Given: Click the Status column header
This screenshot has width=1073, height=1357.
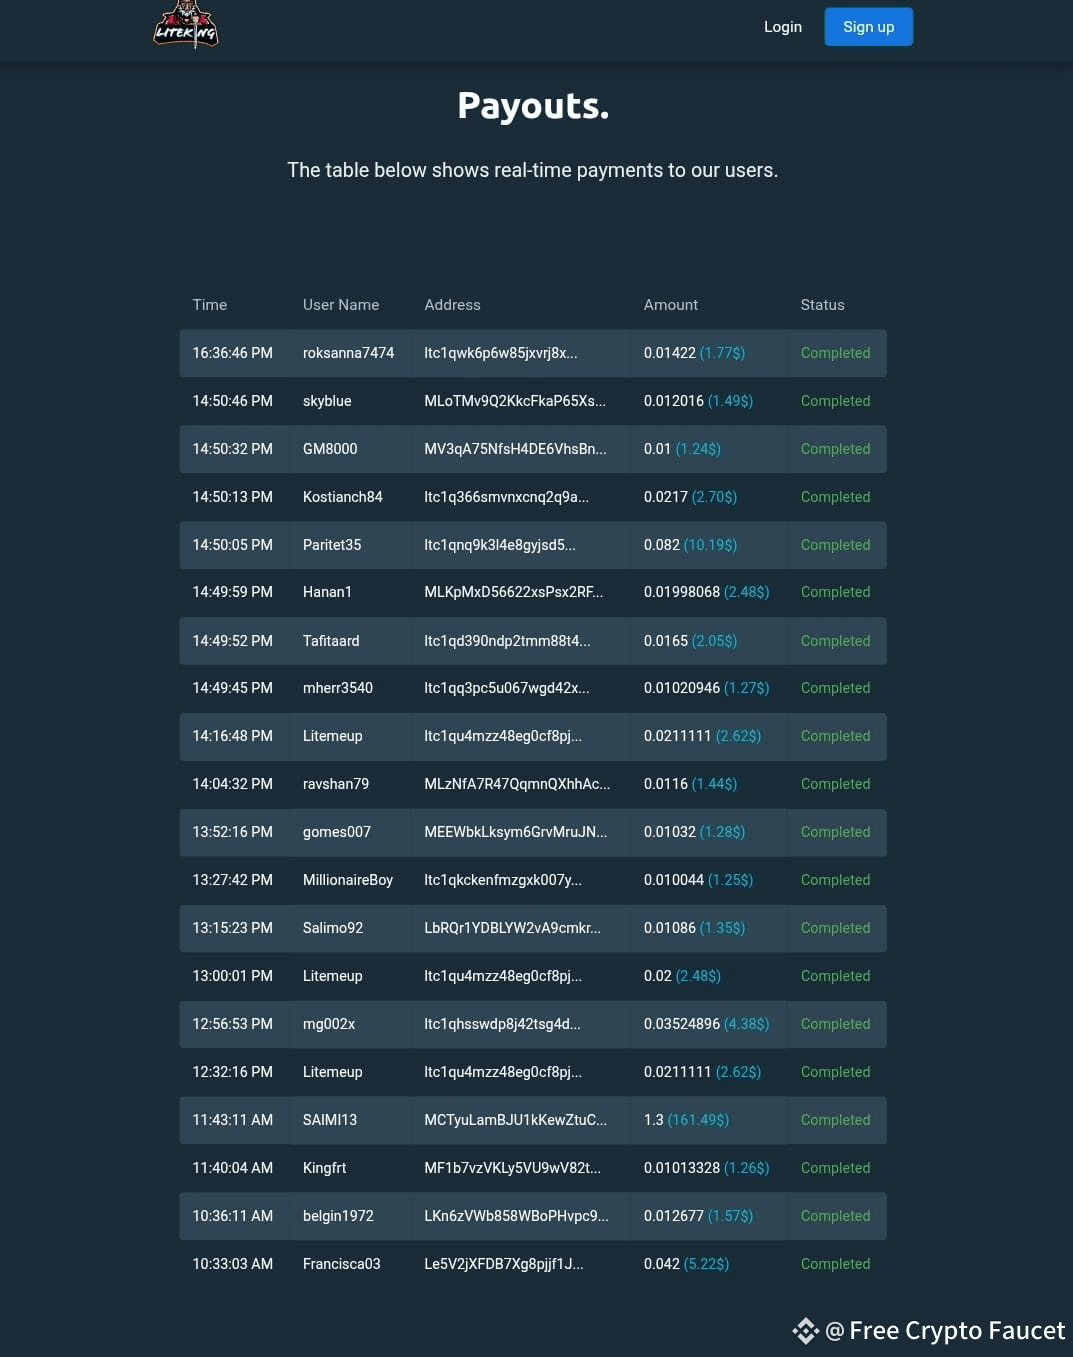Looking at the screenshot, I should [822, 305].
